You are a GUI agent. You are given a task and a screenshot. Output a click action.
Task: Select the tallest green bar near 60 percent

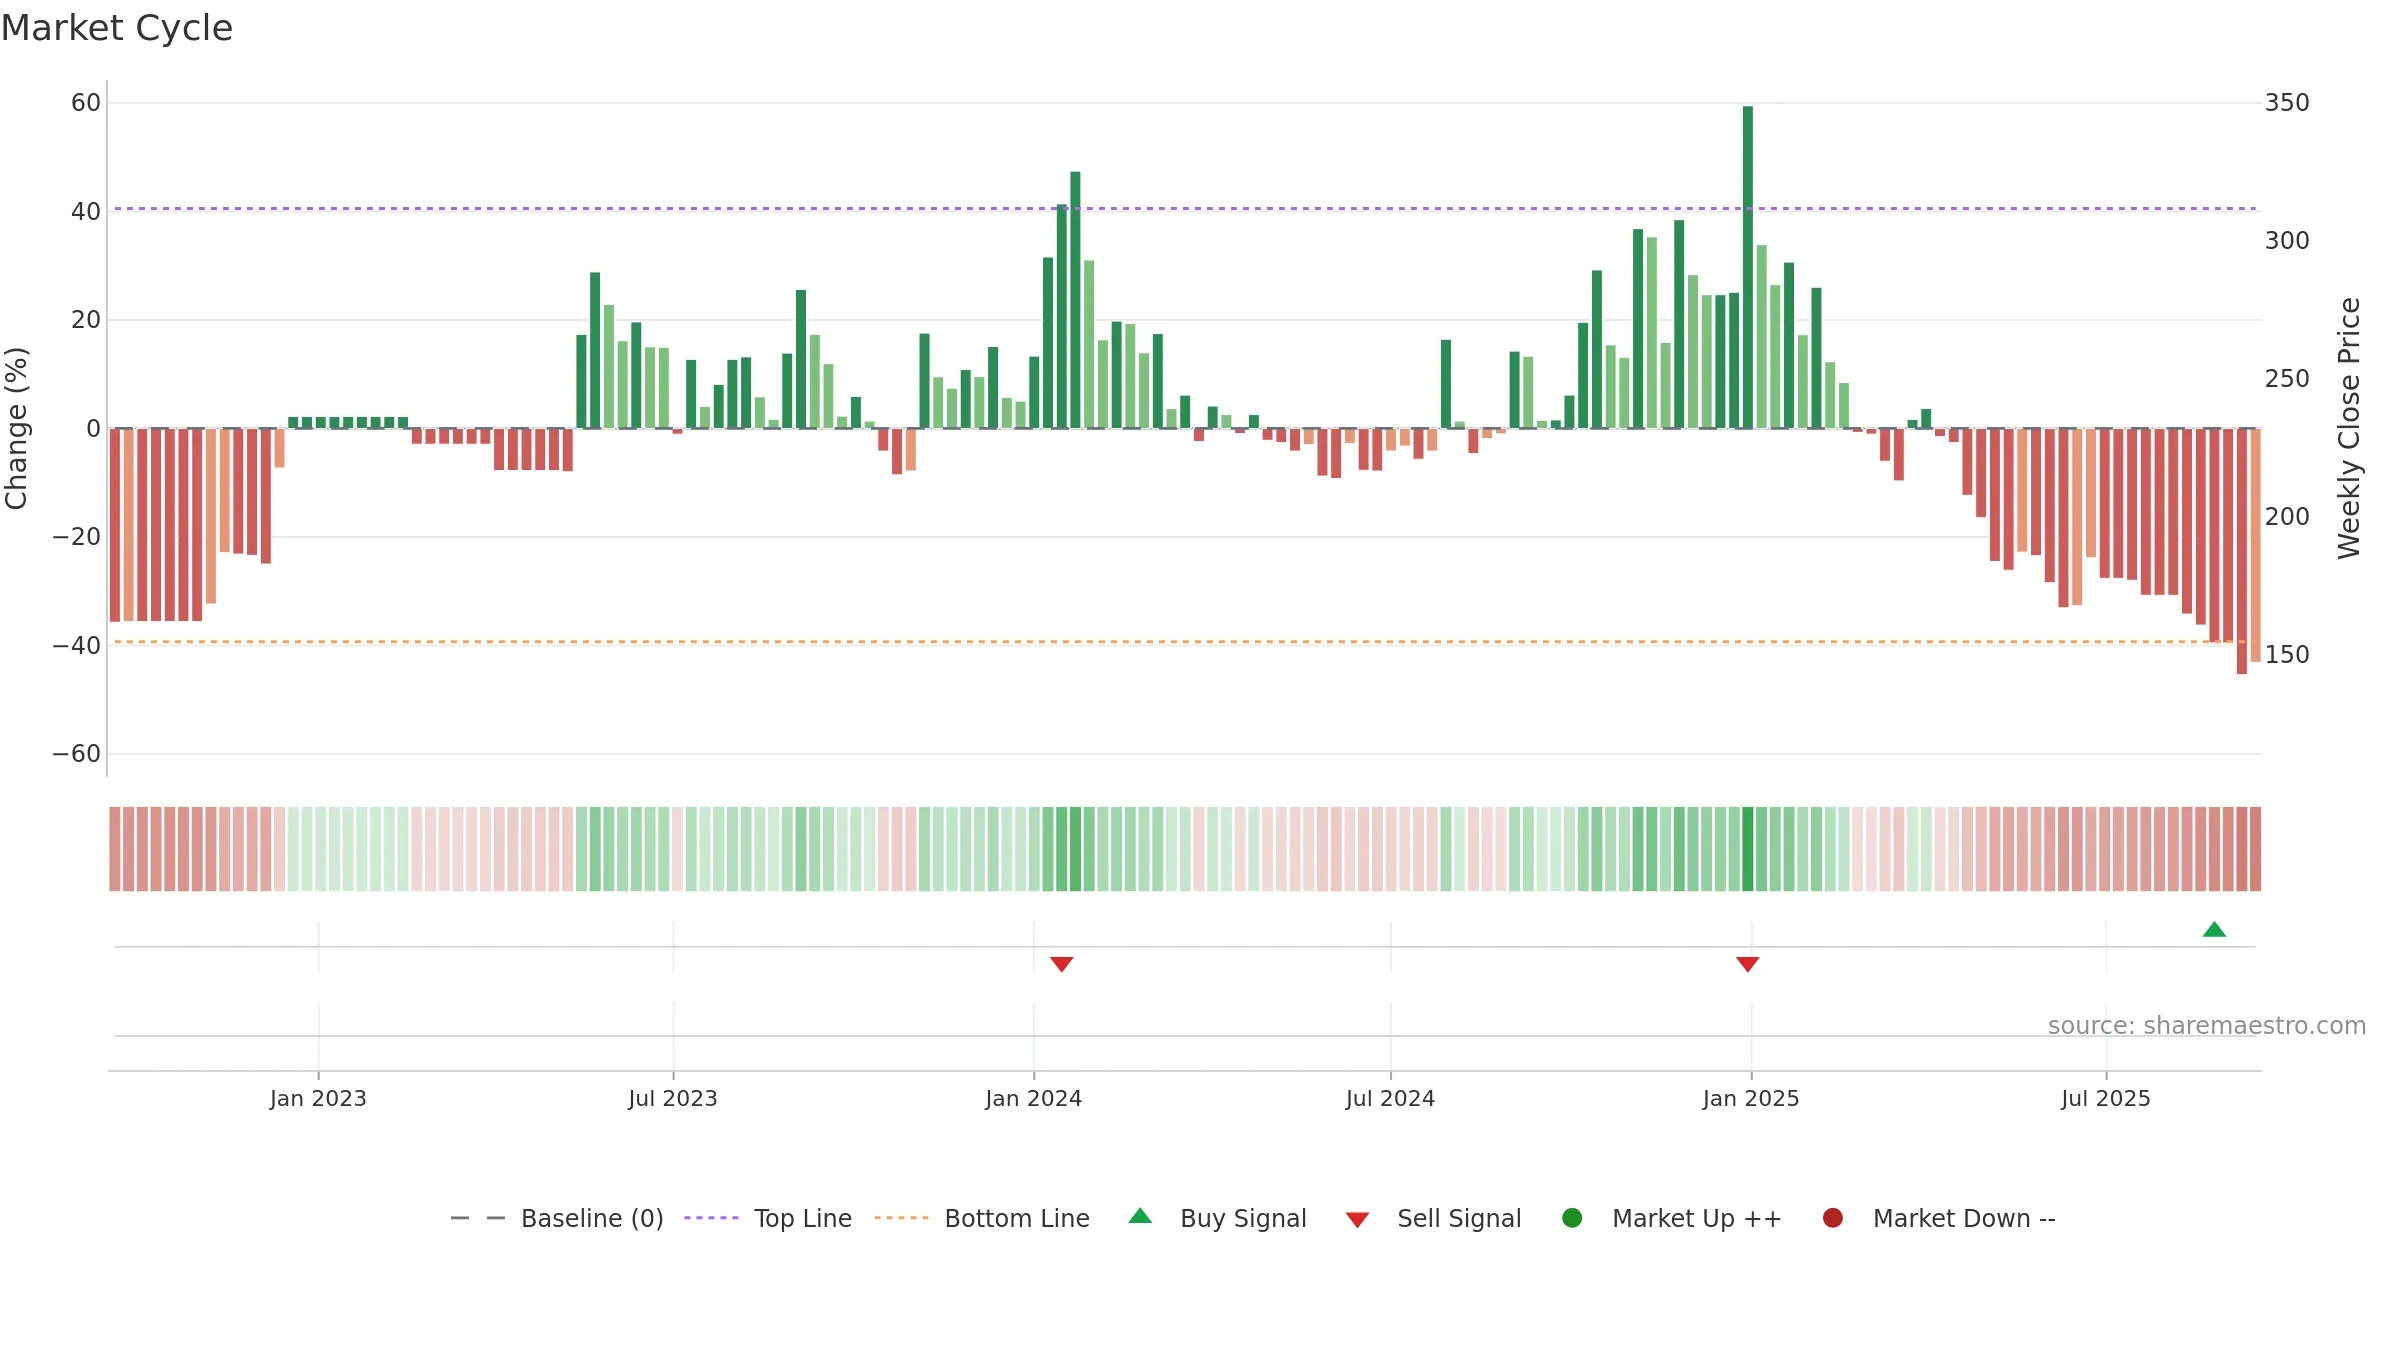tap(1748, 268)
